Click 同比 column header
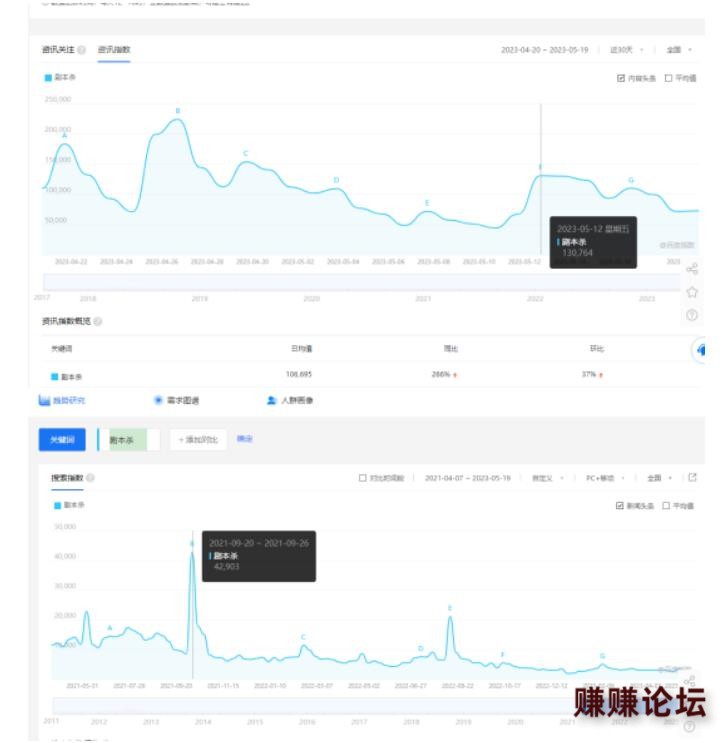The height and width of the screenshot is (743, 728). pyautogui.click(x=451, y=349)
